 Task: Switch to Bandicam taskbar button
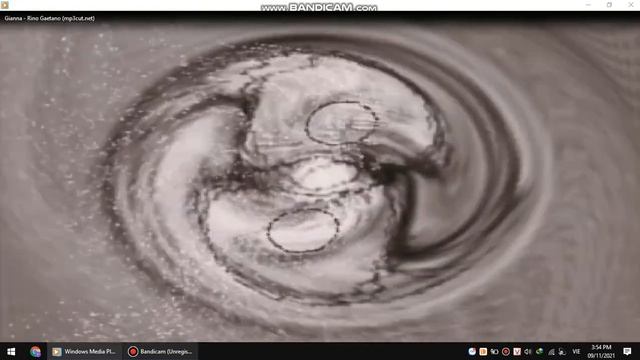160,351
